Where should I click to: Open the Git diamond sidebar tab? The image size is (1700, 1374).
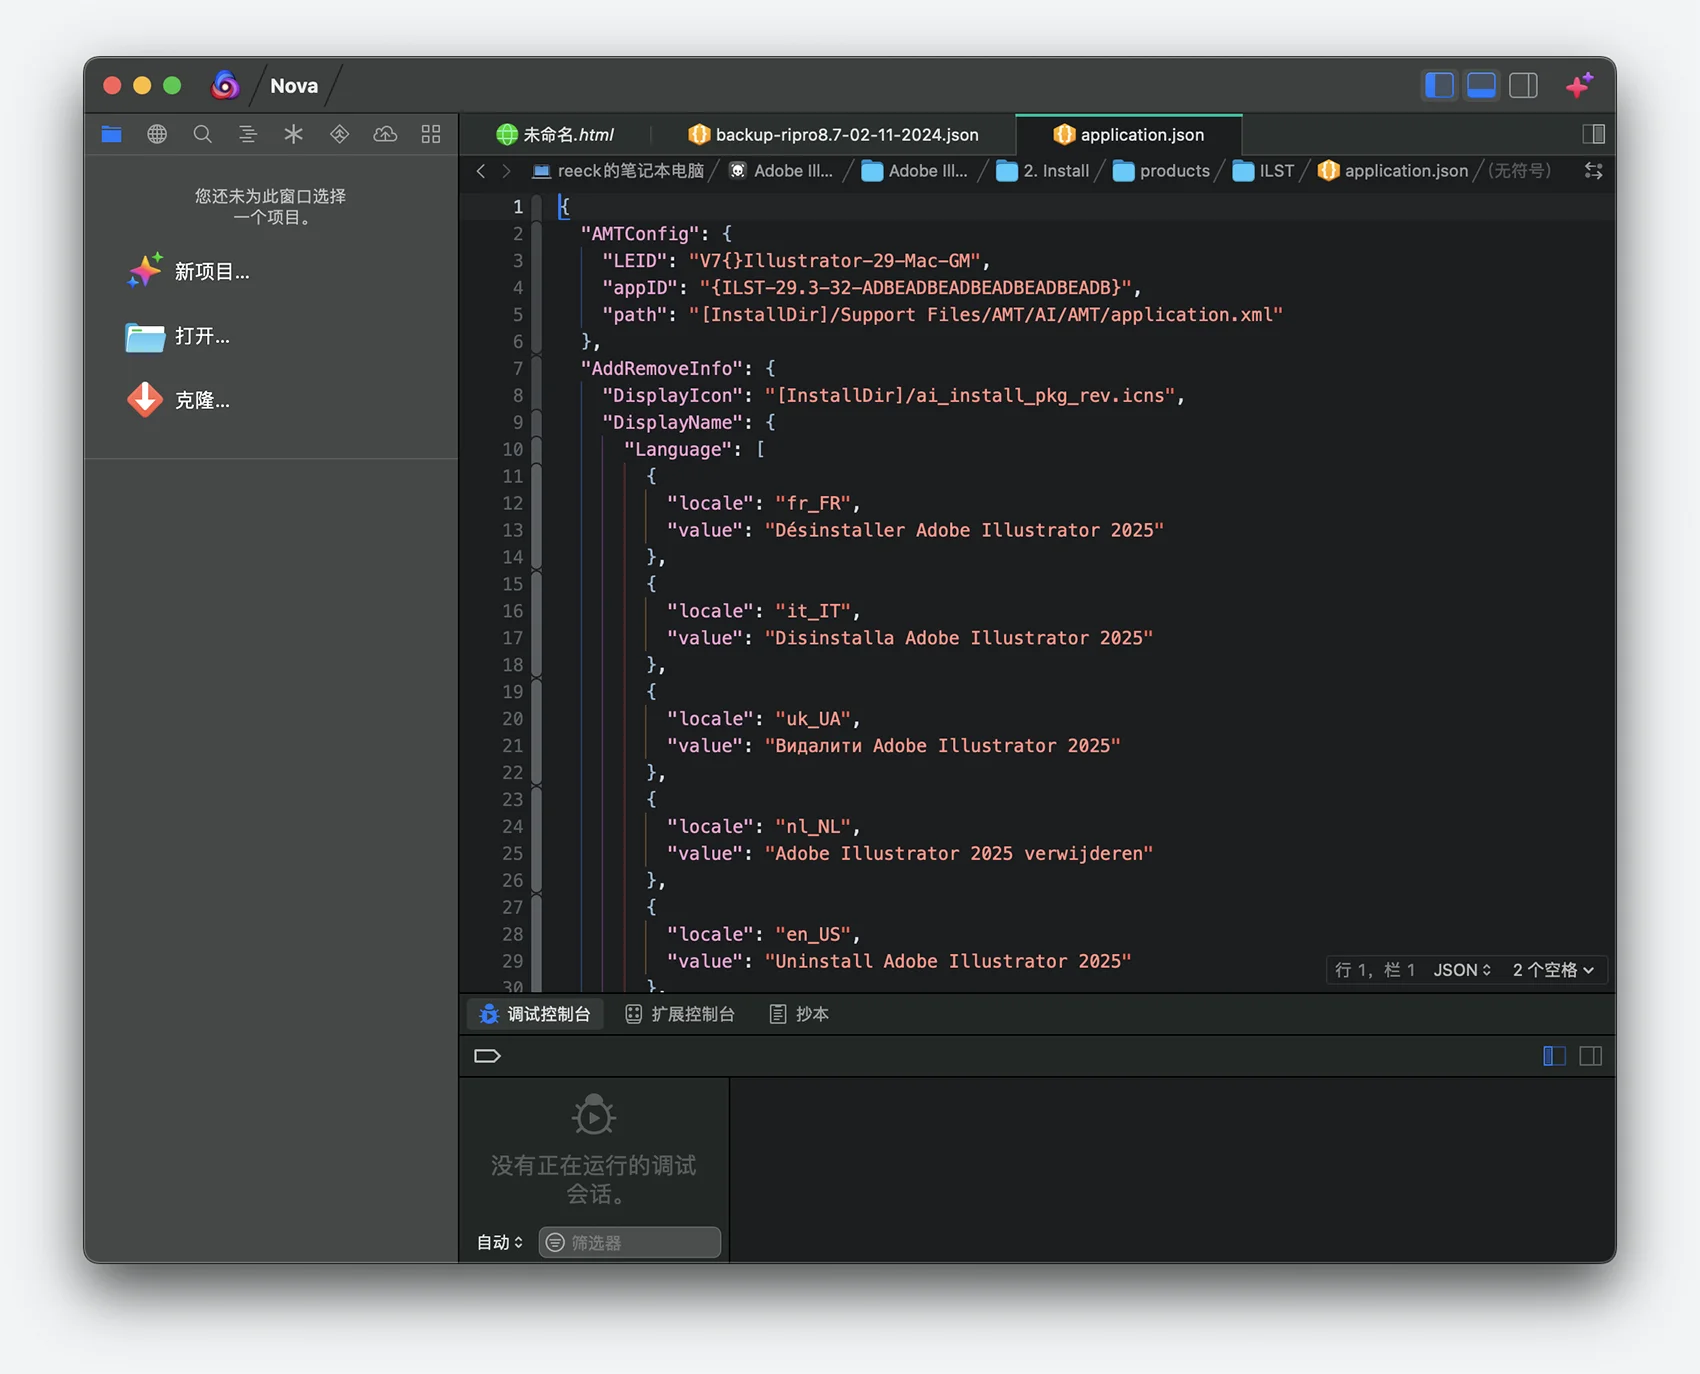(339, 134)
